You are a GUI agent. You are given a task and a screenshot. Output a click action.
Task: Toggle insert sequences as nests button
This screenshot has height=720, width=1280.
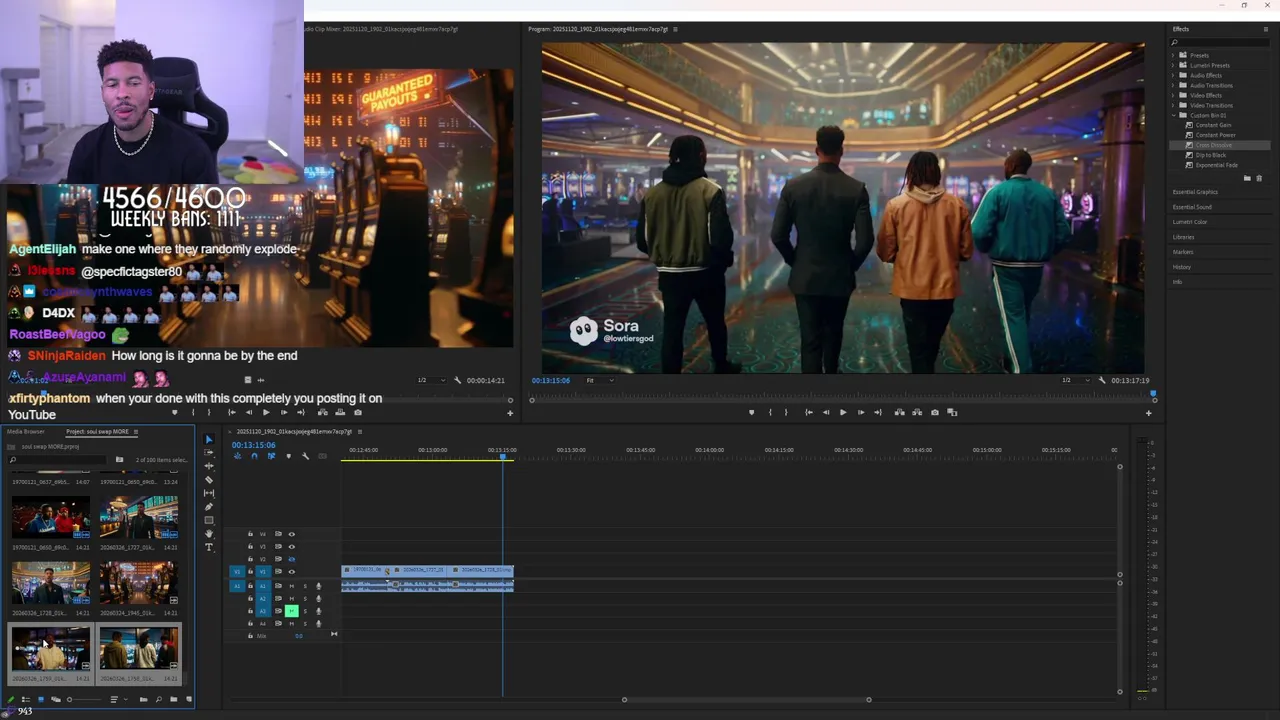(237, 456)
